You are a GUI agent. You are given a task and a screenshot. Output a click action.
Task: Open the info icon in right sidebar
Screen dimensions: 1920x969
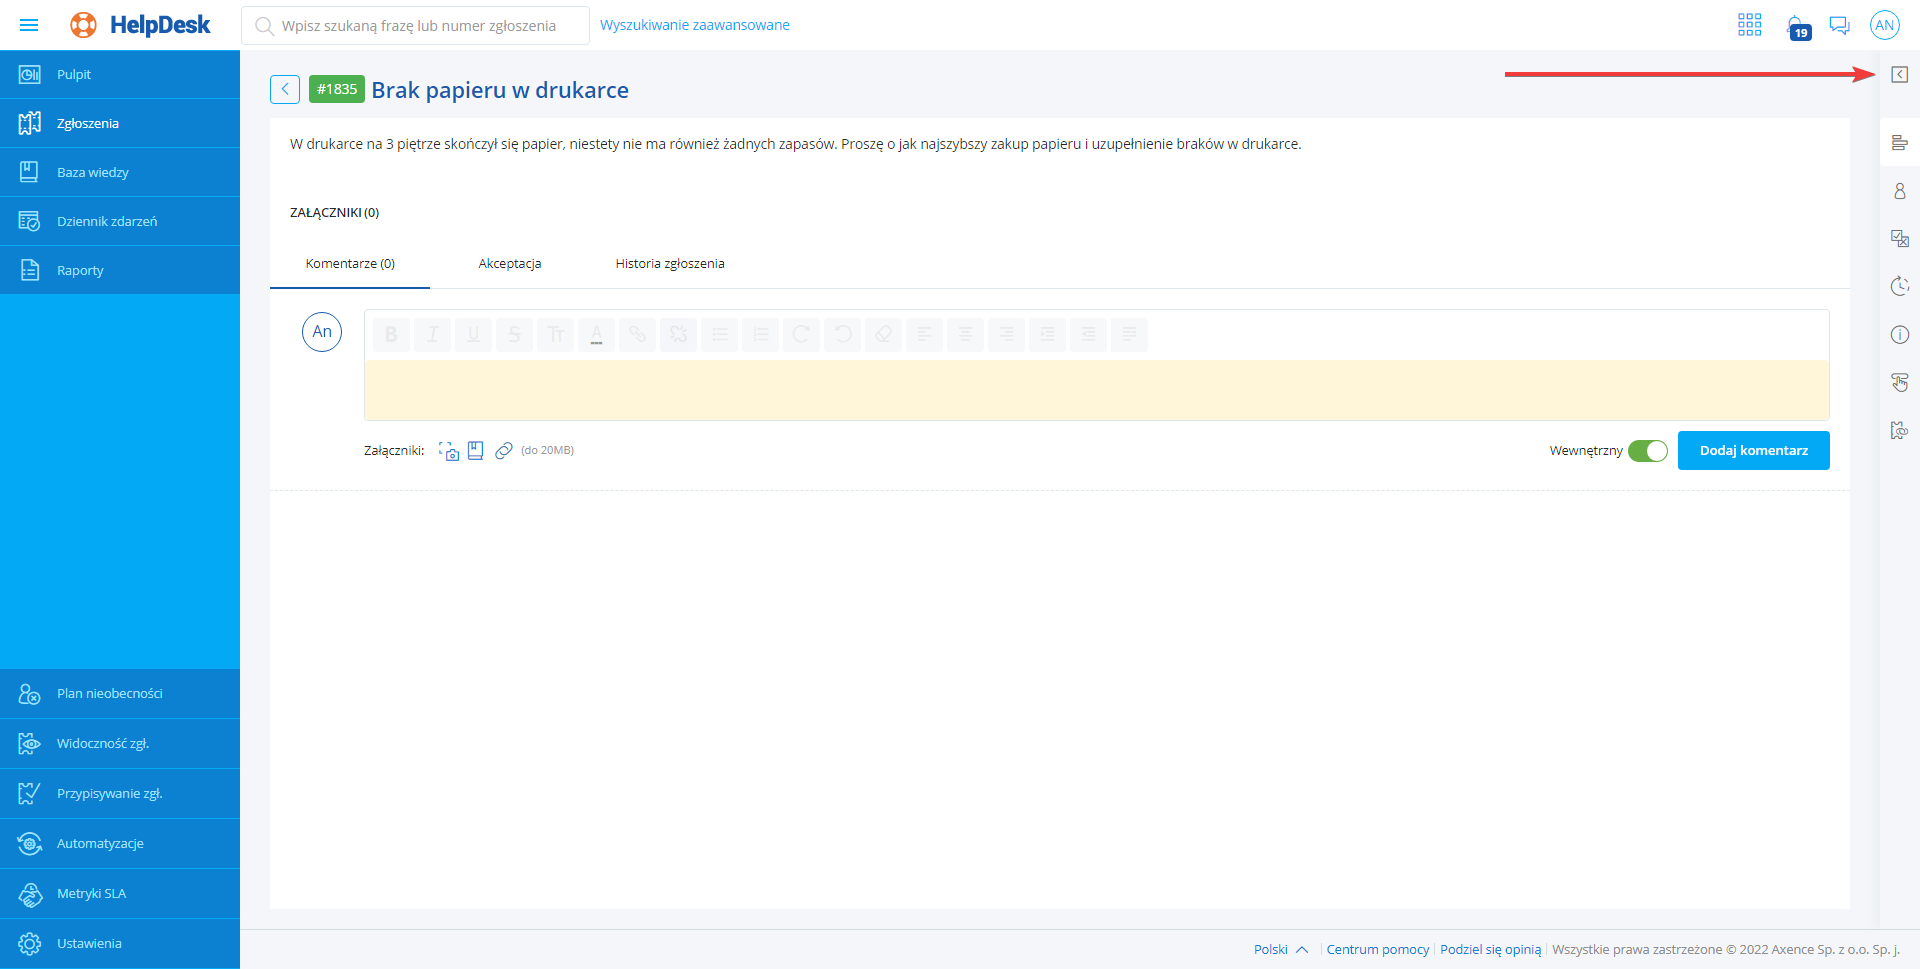coord(1899,335)
